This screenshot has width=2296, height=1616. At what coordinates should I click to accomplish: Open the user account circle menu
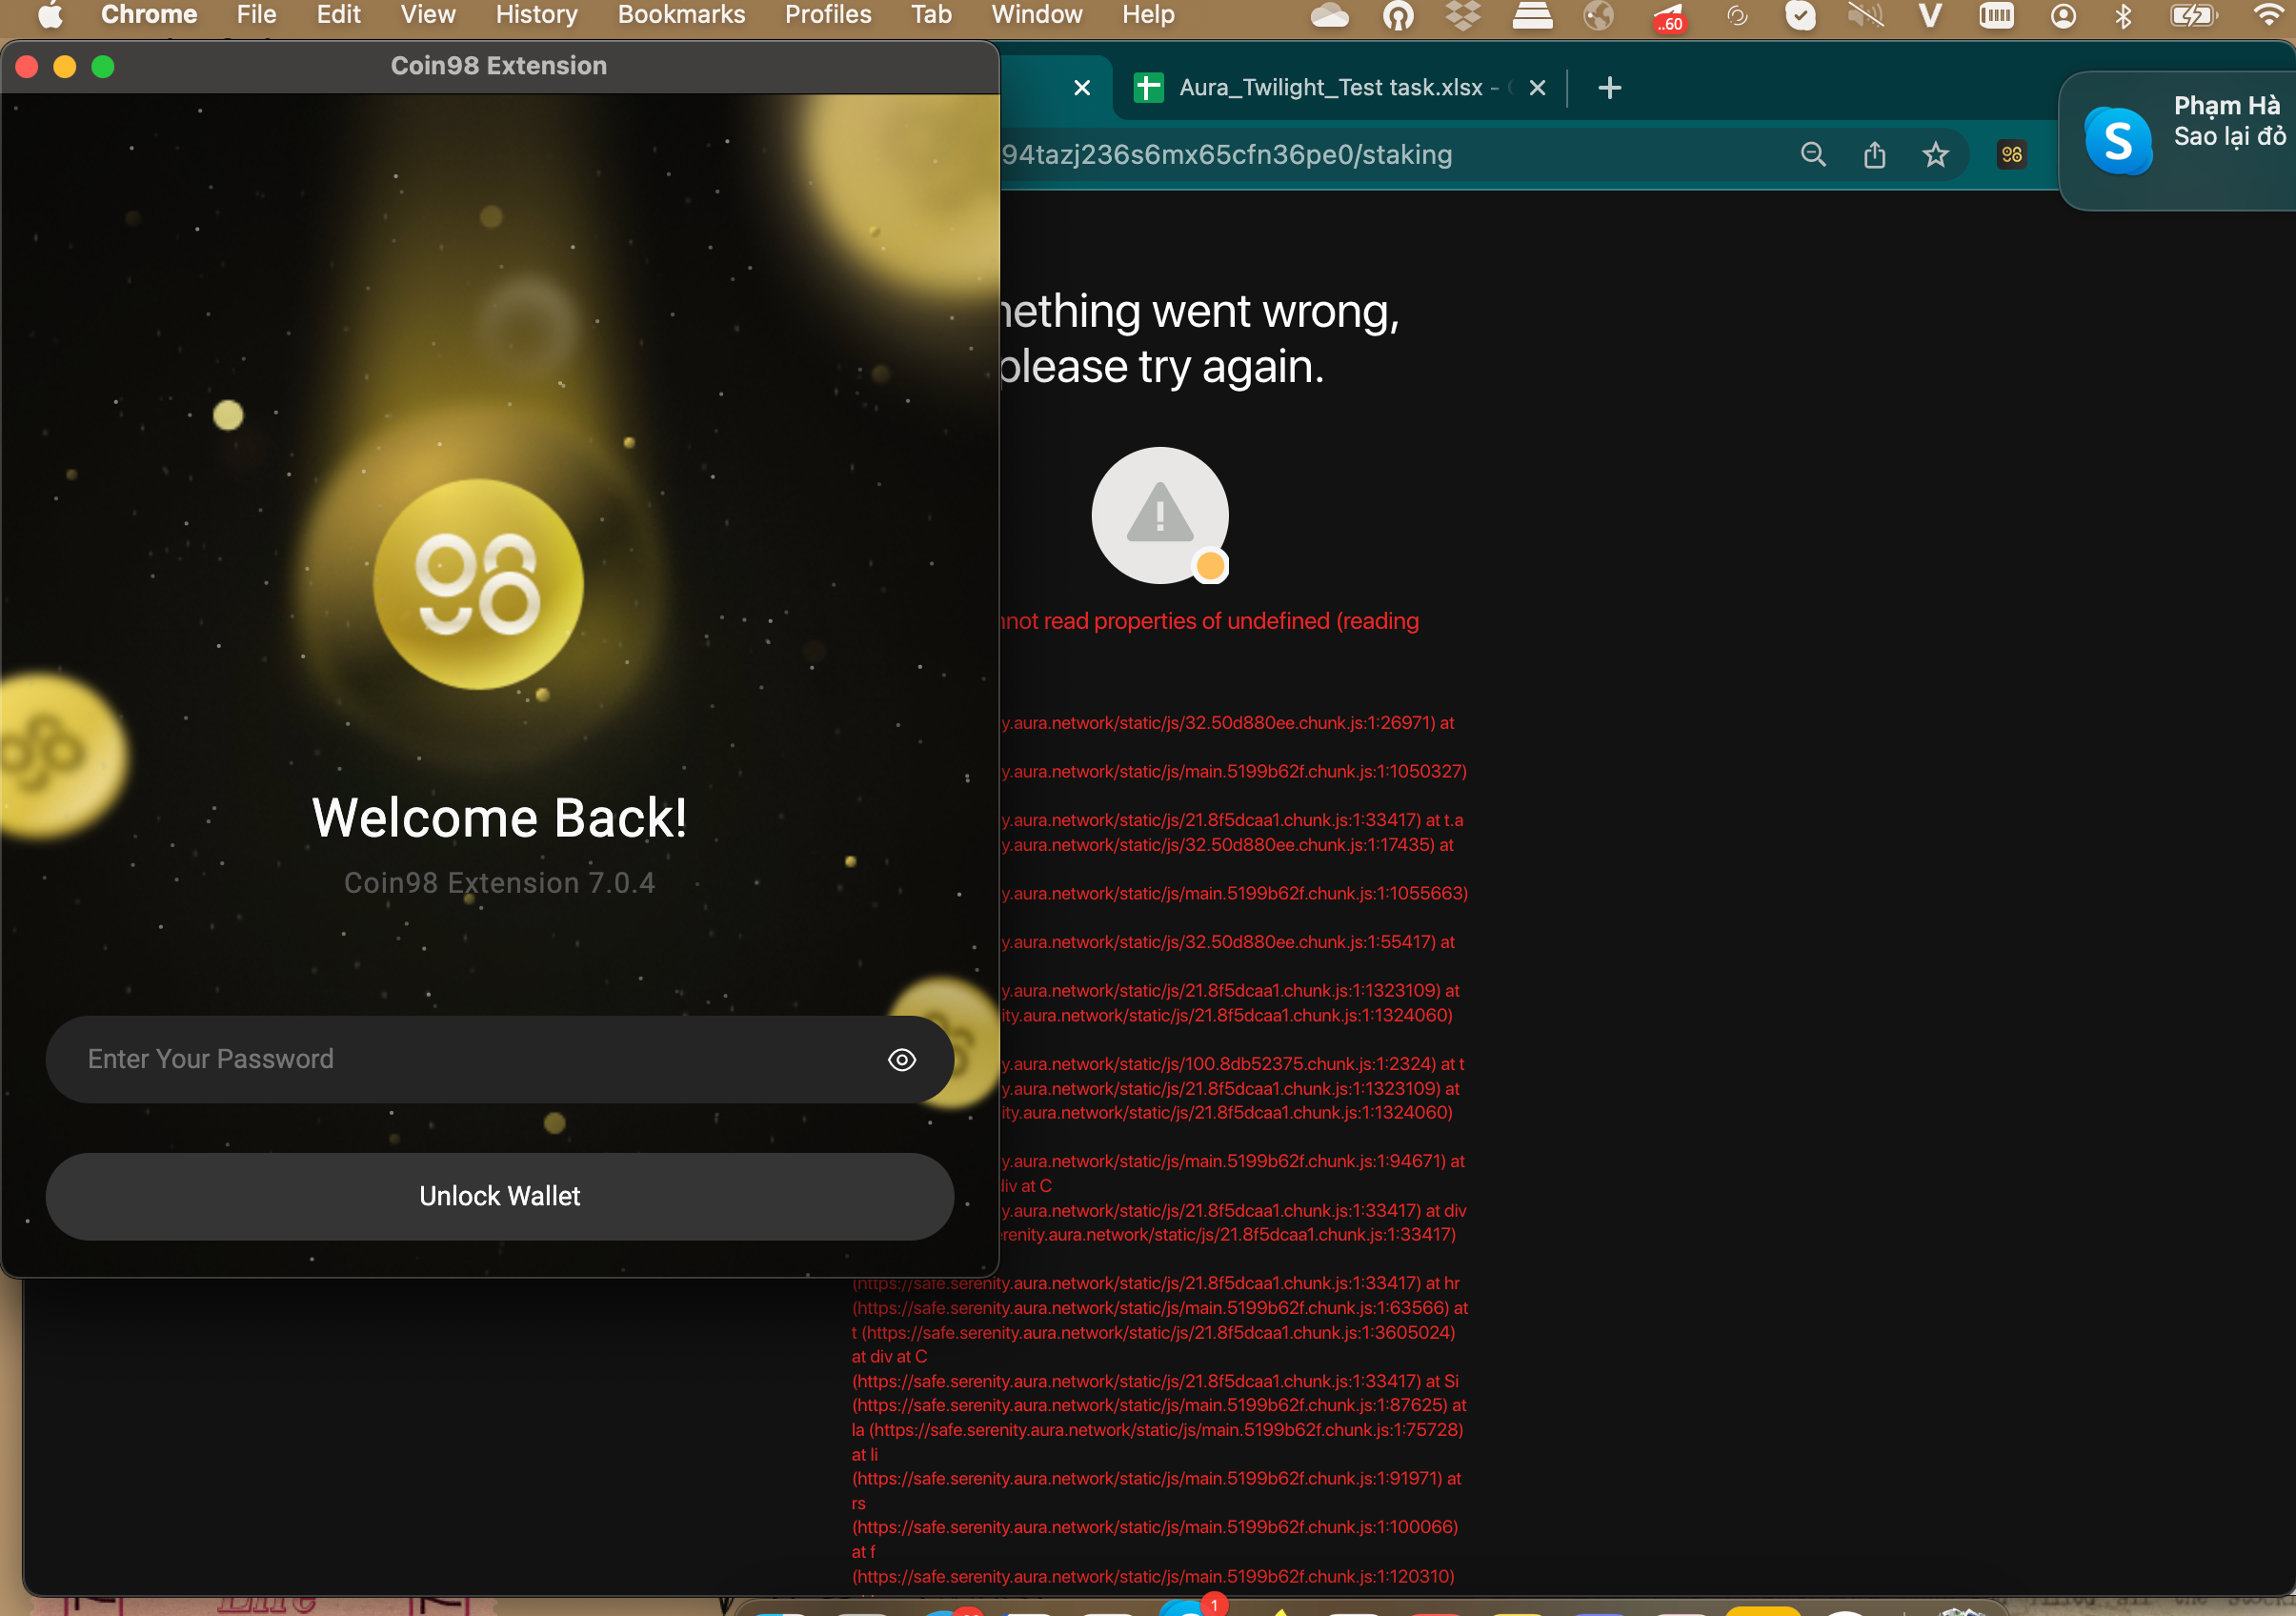tap(2063, 17)
